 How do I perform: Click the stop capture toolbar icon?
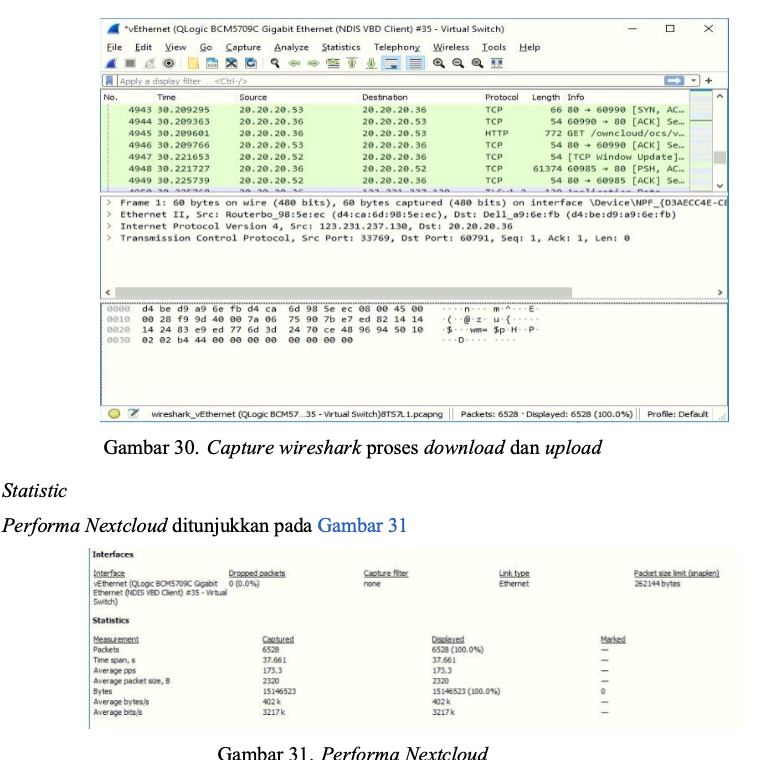[x=128, y=63]
